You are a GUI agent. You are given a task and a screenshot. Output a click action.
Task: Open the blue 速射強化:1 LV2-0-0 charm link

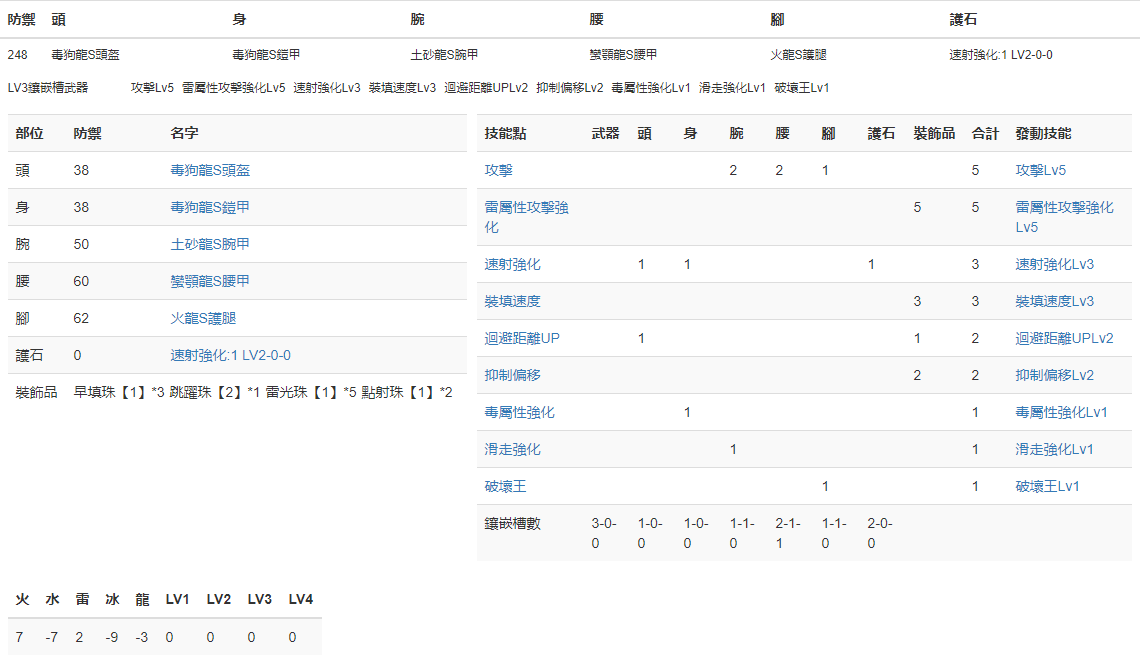pos(230,356)
